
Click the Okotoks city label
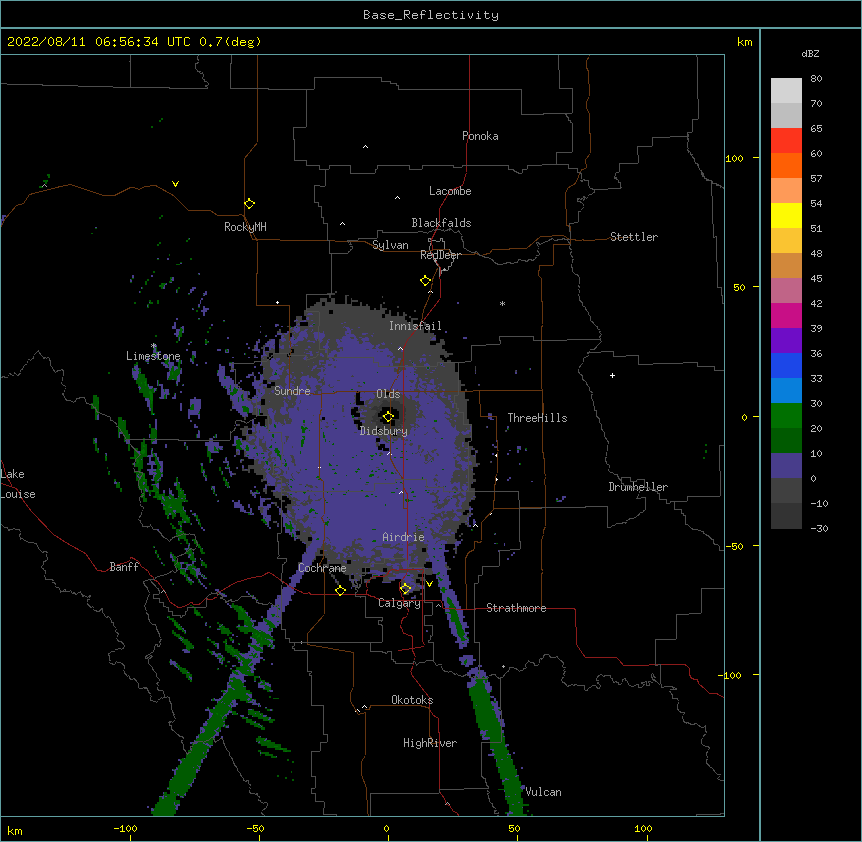coord(412,700)
